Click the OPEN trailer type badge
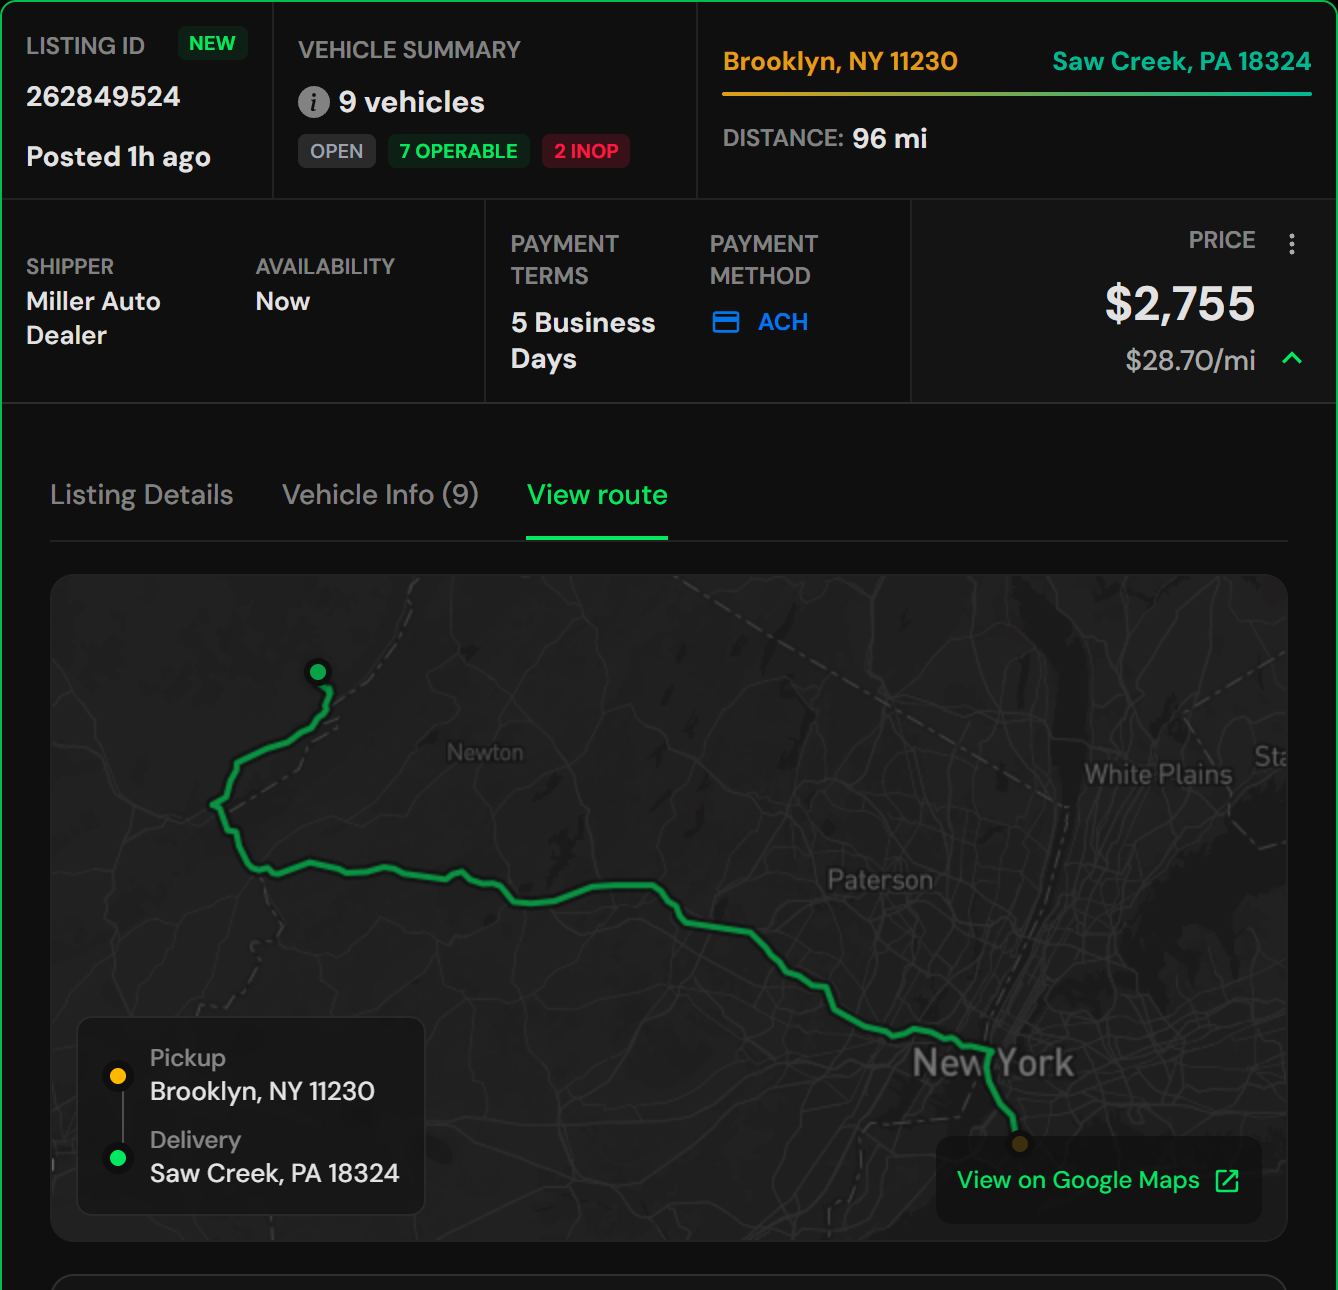Screen dimensions: 1338x1290 [337, 151]
